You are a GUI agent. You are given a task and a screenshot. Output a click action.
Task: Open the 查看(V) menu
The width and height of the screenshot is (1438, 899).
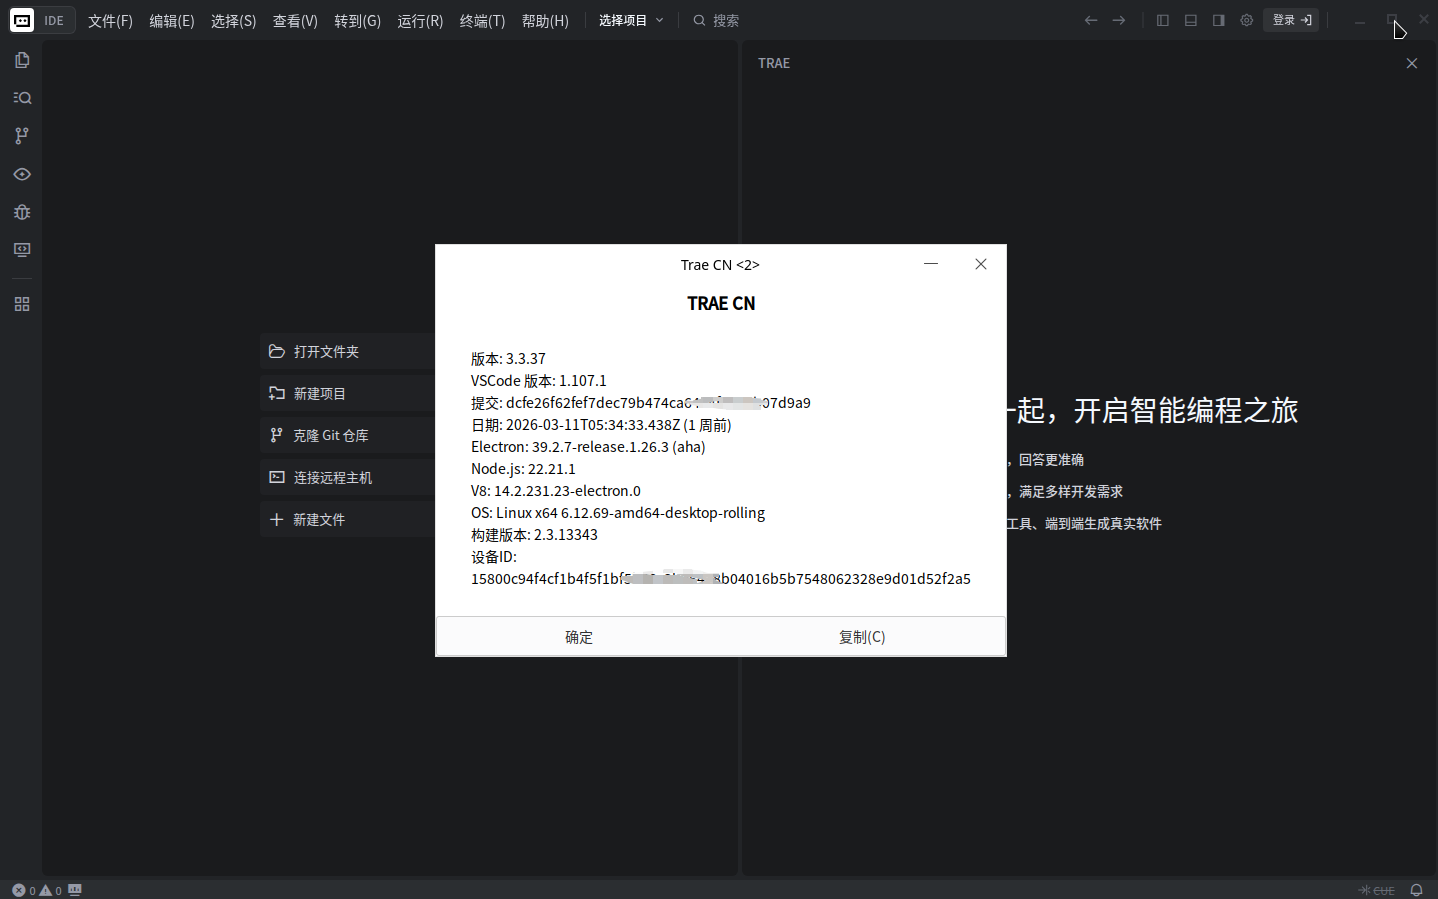coord(295,21)
